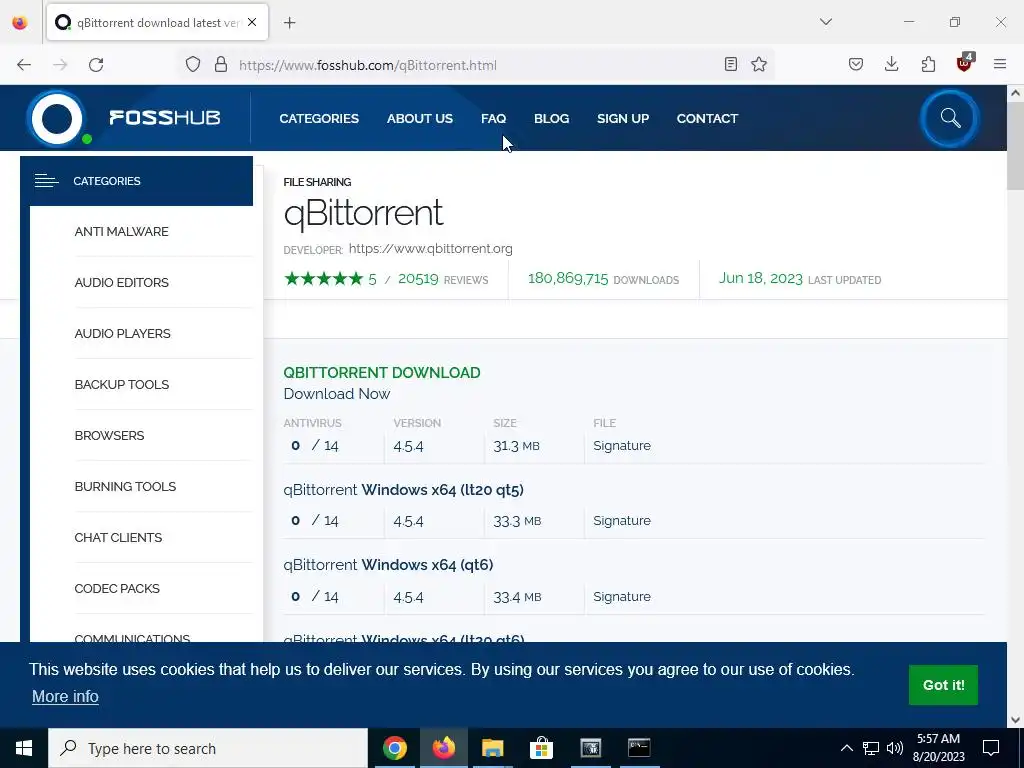
Task: Click the site padlock icon
Action: click(x=221, y=65)
